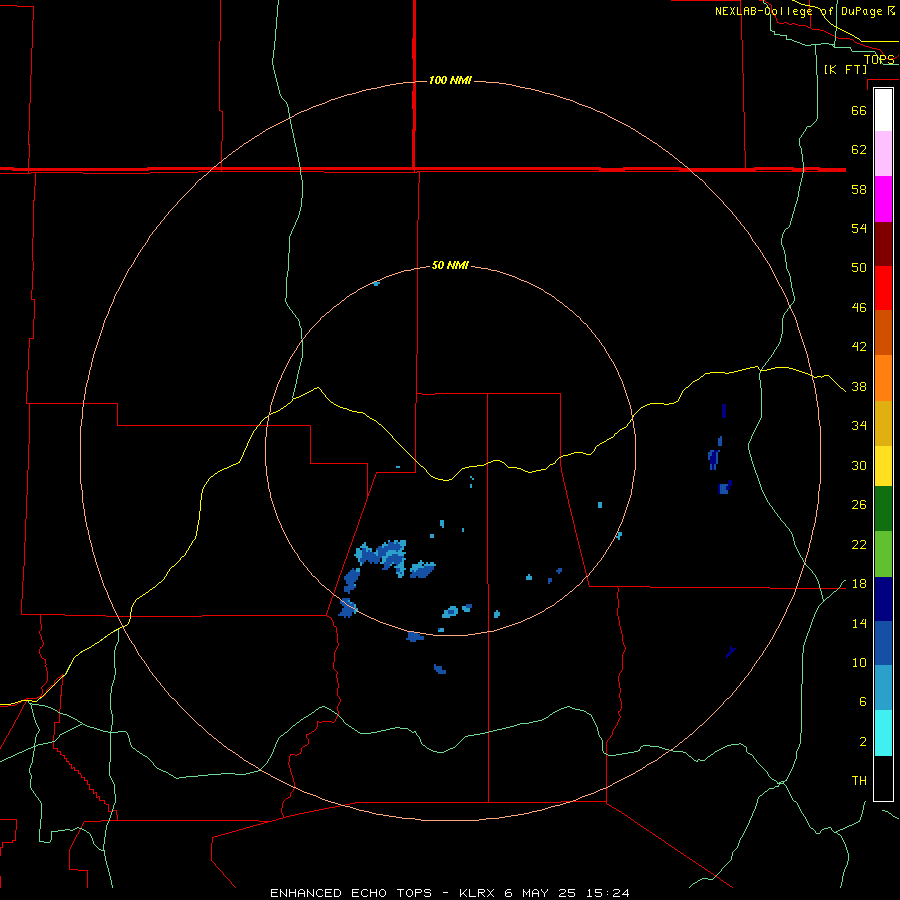Click the magenta 58 kft legend swatch
This screenshot has height=900, width=900.
click(883, 199)
